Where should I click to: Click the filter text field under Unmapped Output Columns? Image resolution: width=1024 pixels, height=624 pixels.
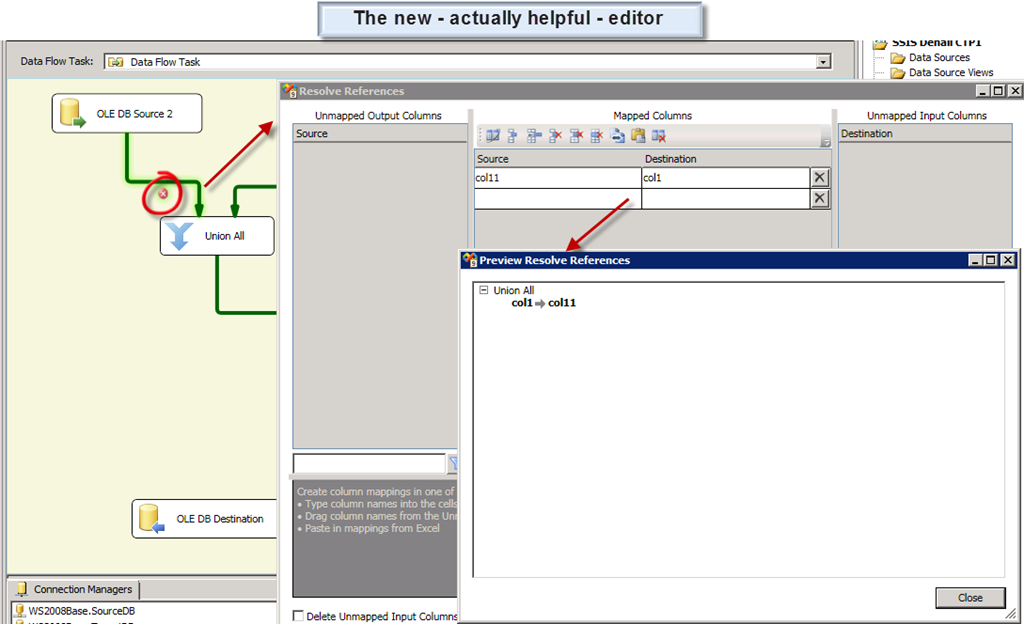point(369,463)
